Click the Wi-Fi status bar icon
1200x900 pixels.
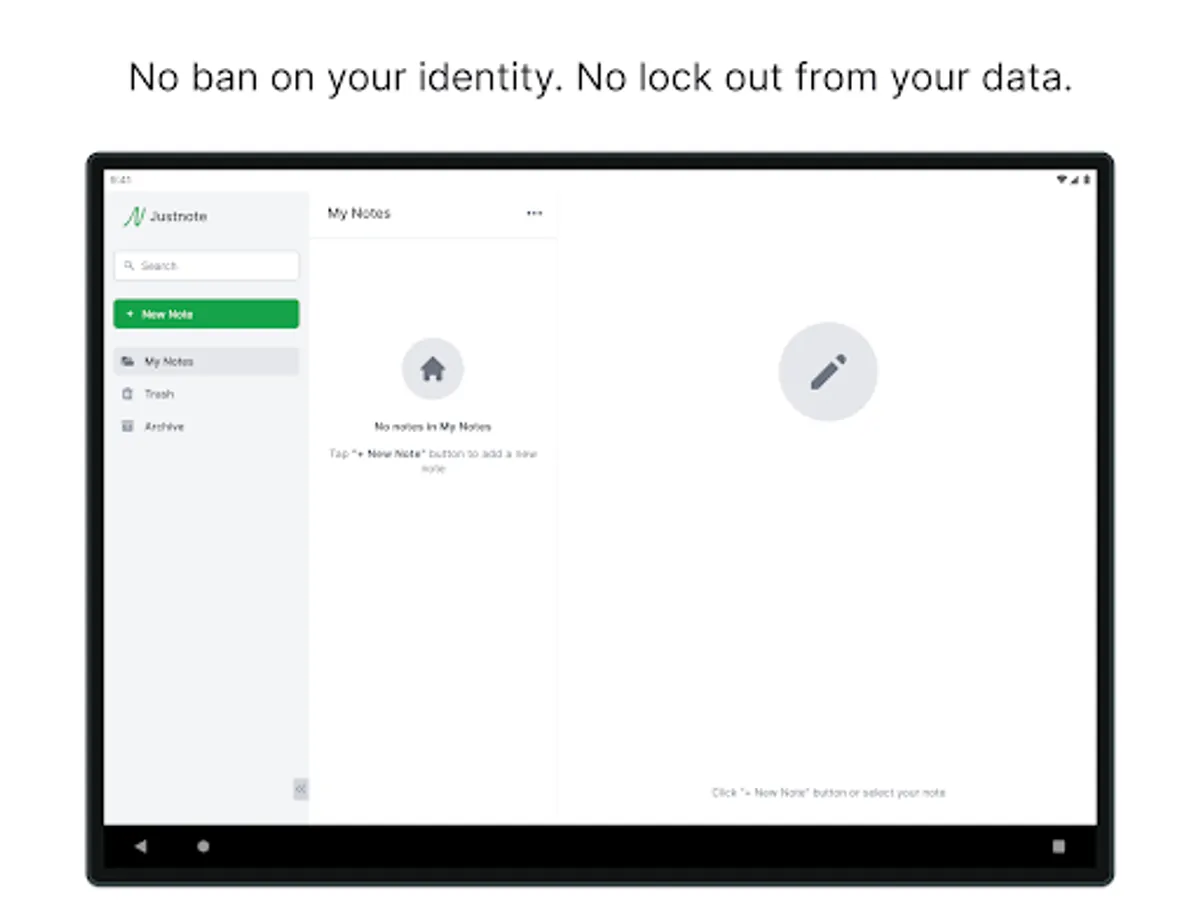click(x=1061, y=180)
